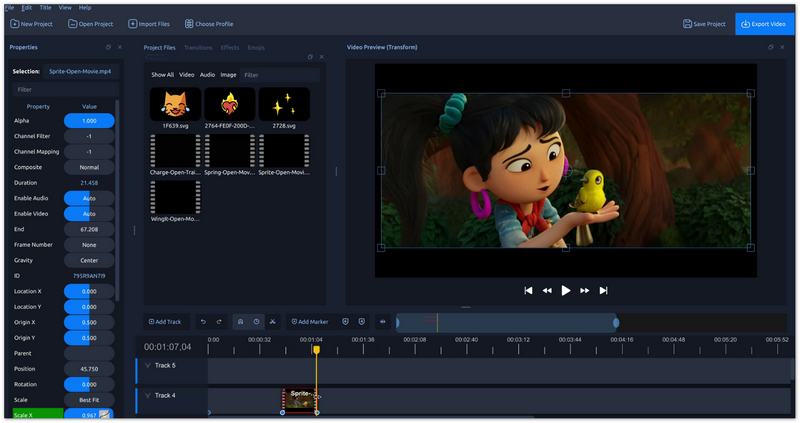Click the center timeline on playhead icon
Image resolution: width=800 pixels, height=423 pixels.
(383, 322)
